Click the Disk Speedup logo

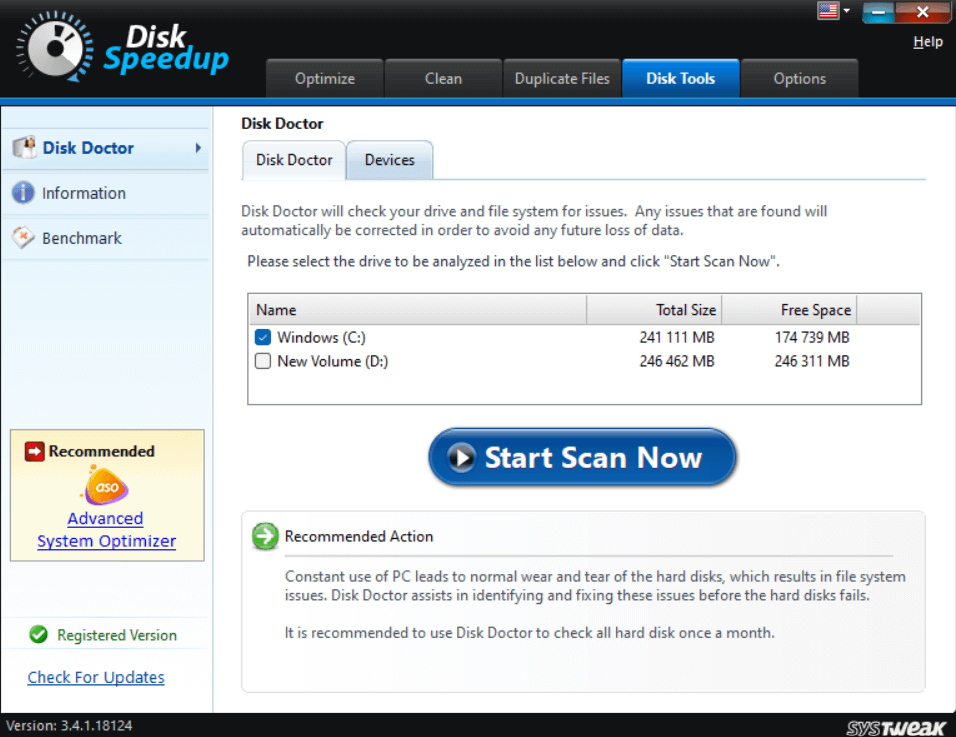120,47
